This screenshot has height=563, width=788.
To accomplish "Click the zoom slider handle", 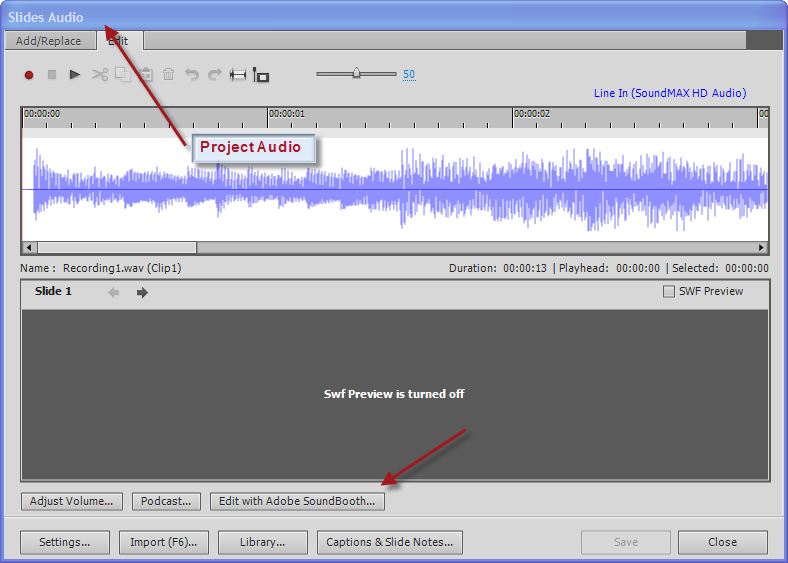I will coord(356,73).
